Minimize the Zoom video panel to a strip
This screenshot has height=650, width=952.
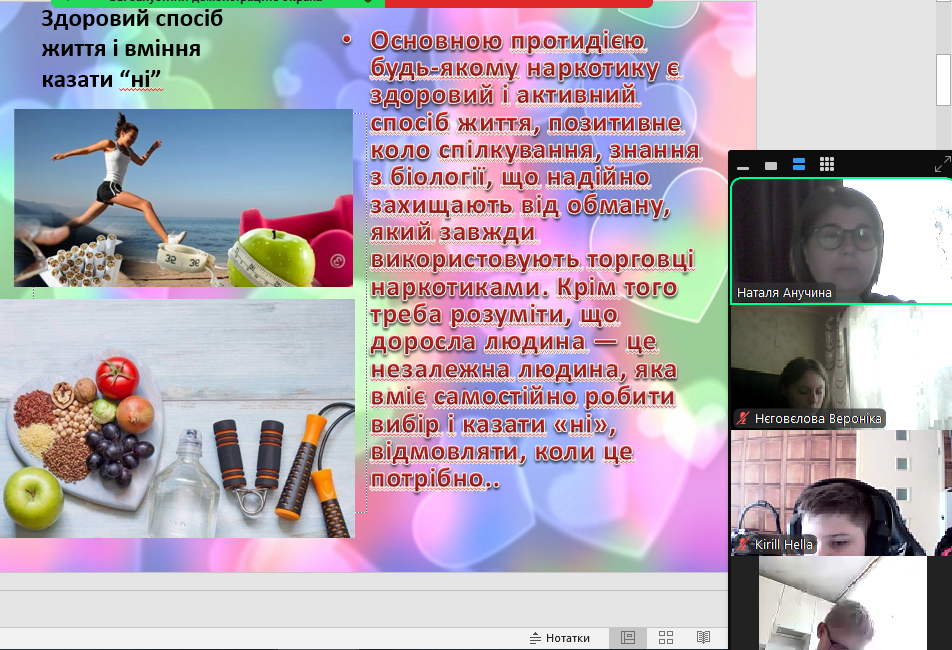(743, 167)
